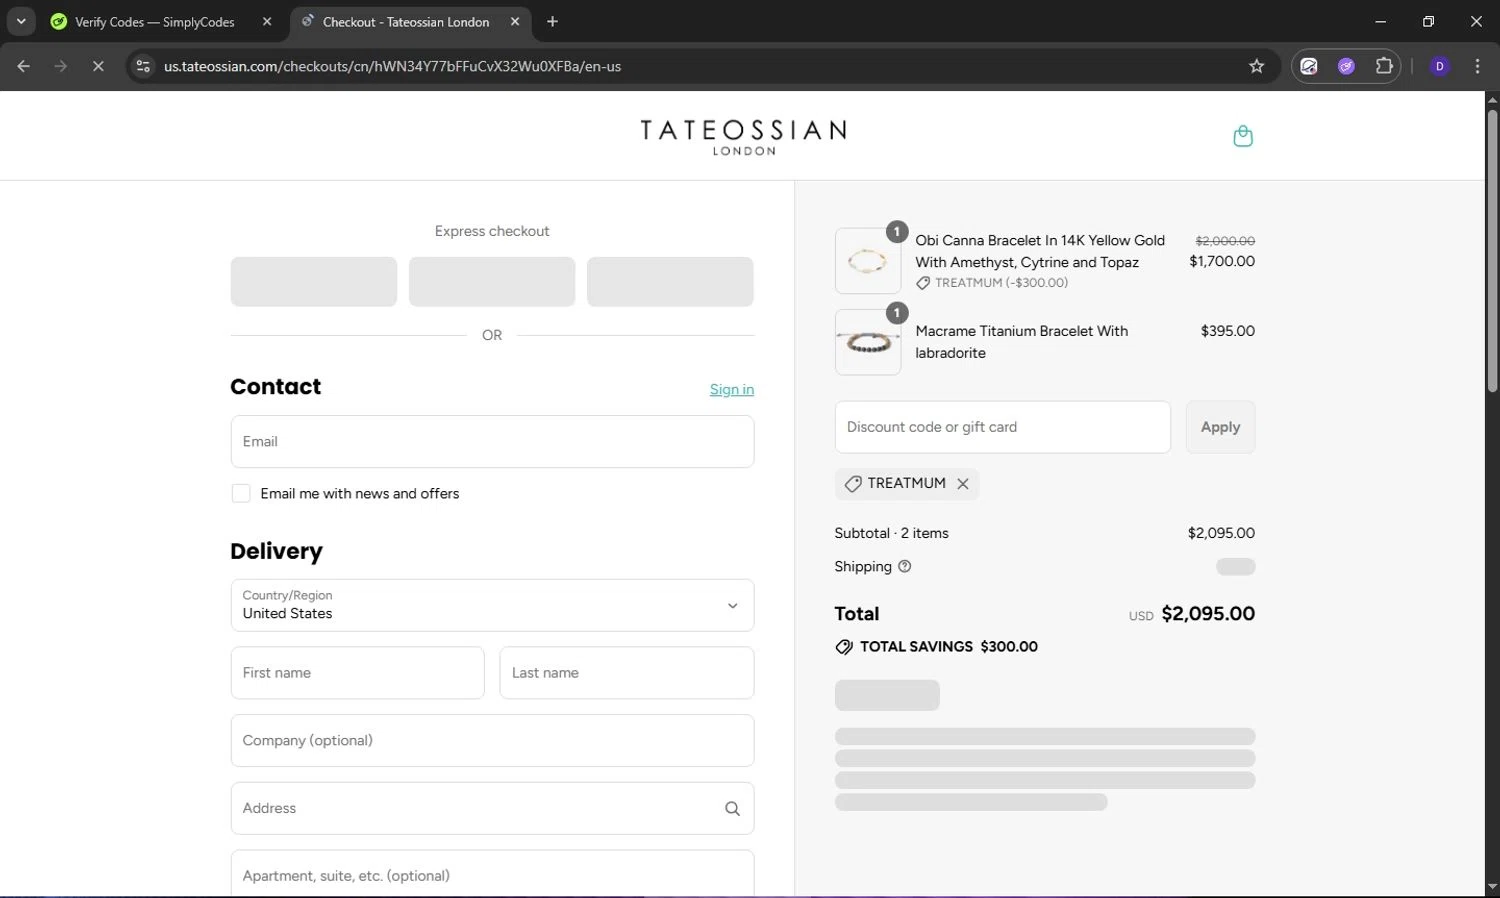Click the TOTAL SAVINGS $300.00 text

pyautogui.click(x=949, y=647)
